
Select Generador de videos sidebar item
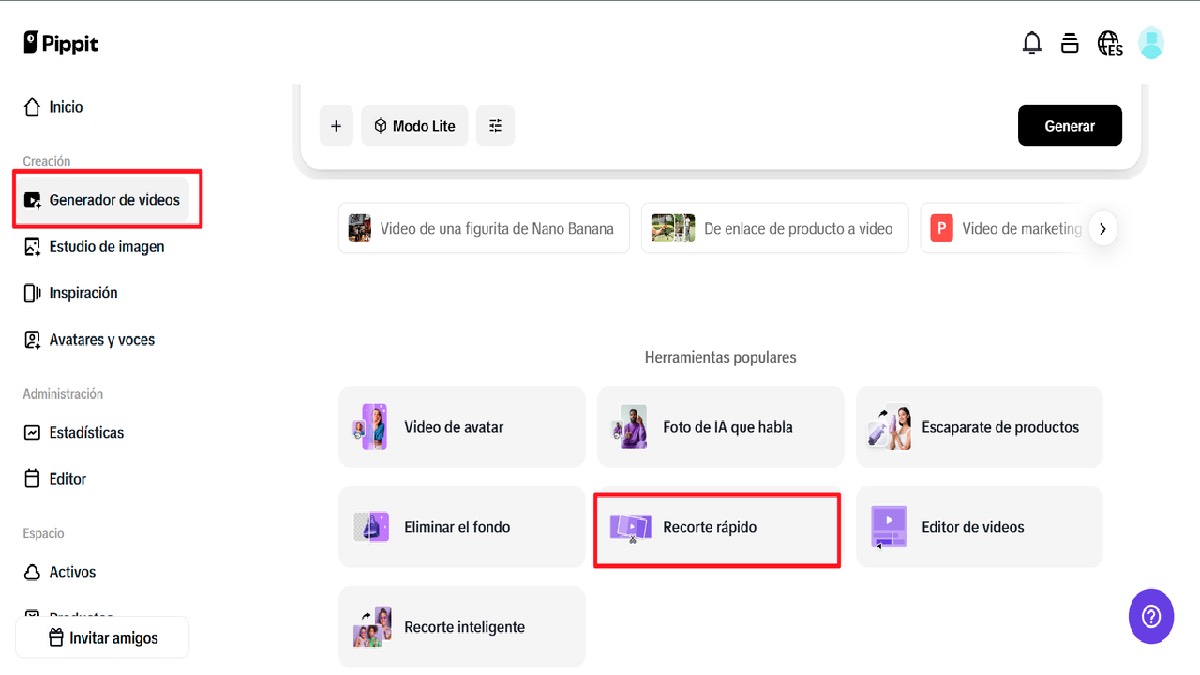[x=114, y=200]
